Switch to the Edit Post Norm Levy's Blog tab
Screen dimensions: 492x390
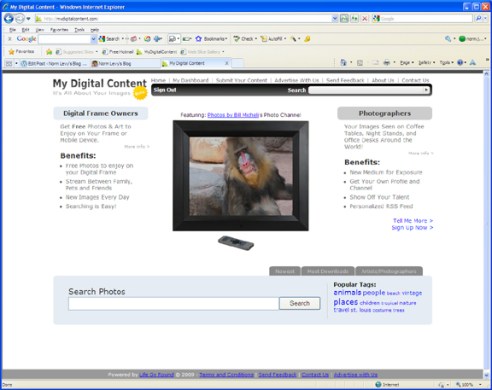click(x=54, y=63)
